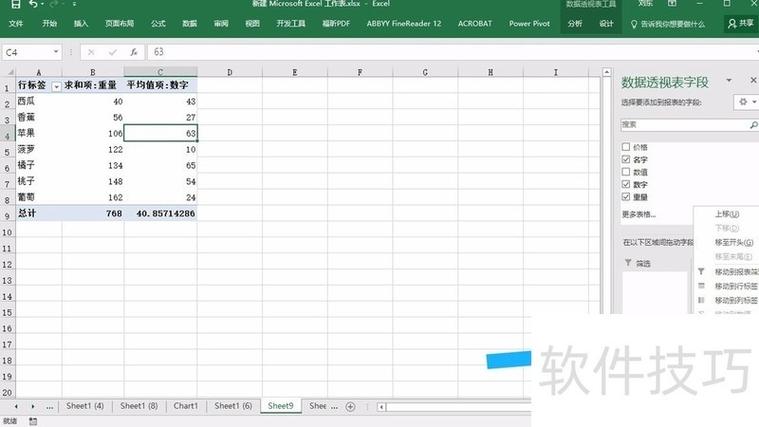Open the 公式 ribbon tab
This screenshot has height=427, width=759.
[158, 23]
